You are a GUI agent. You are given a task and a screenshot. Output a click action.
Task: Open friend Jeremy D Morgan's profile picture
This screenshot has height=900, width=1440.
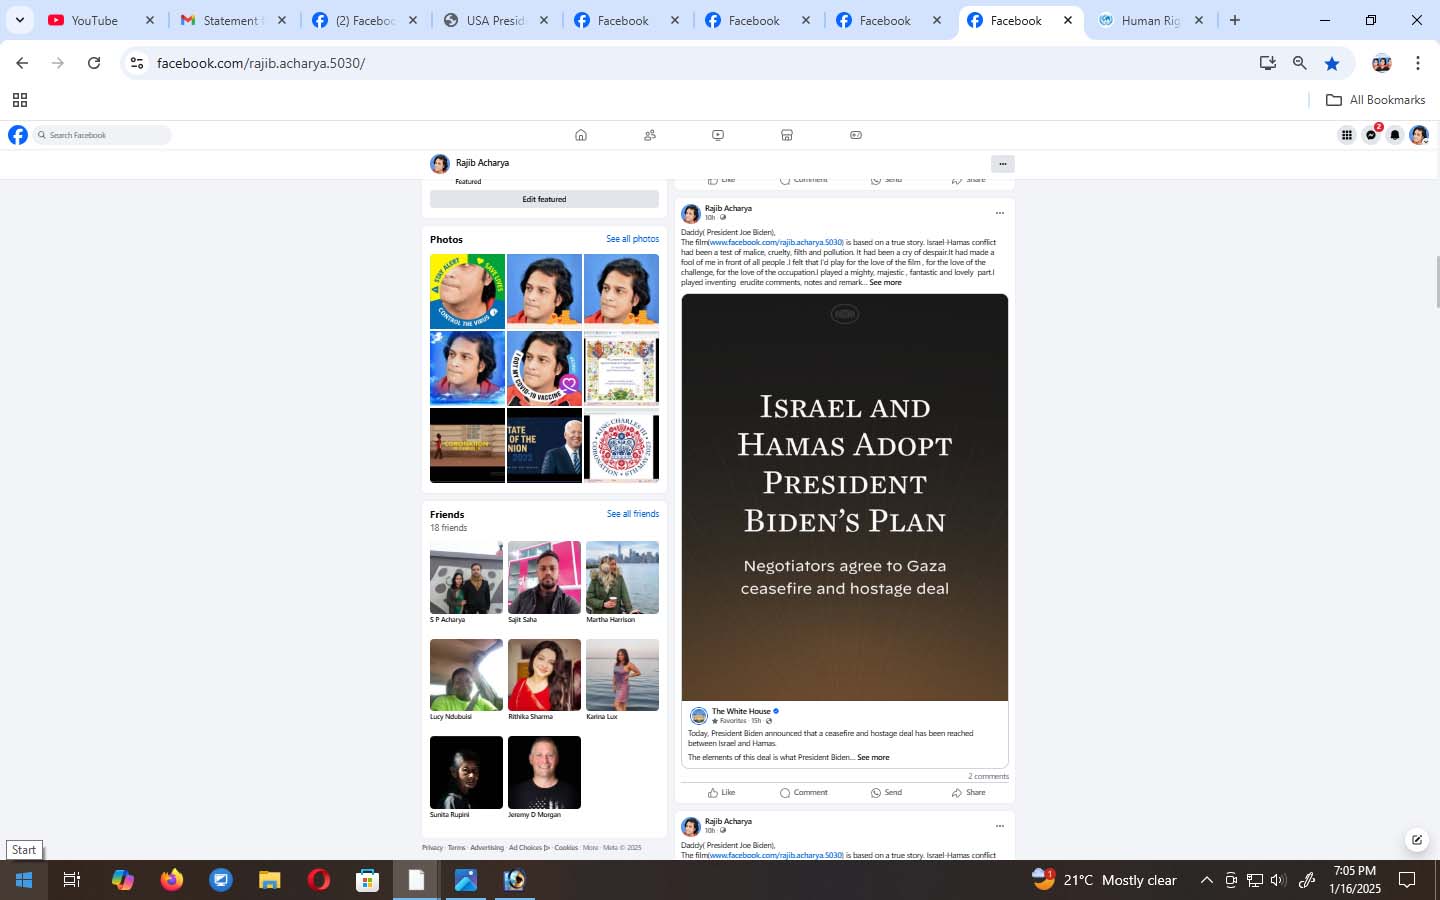click(x=544, y=772)
